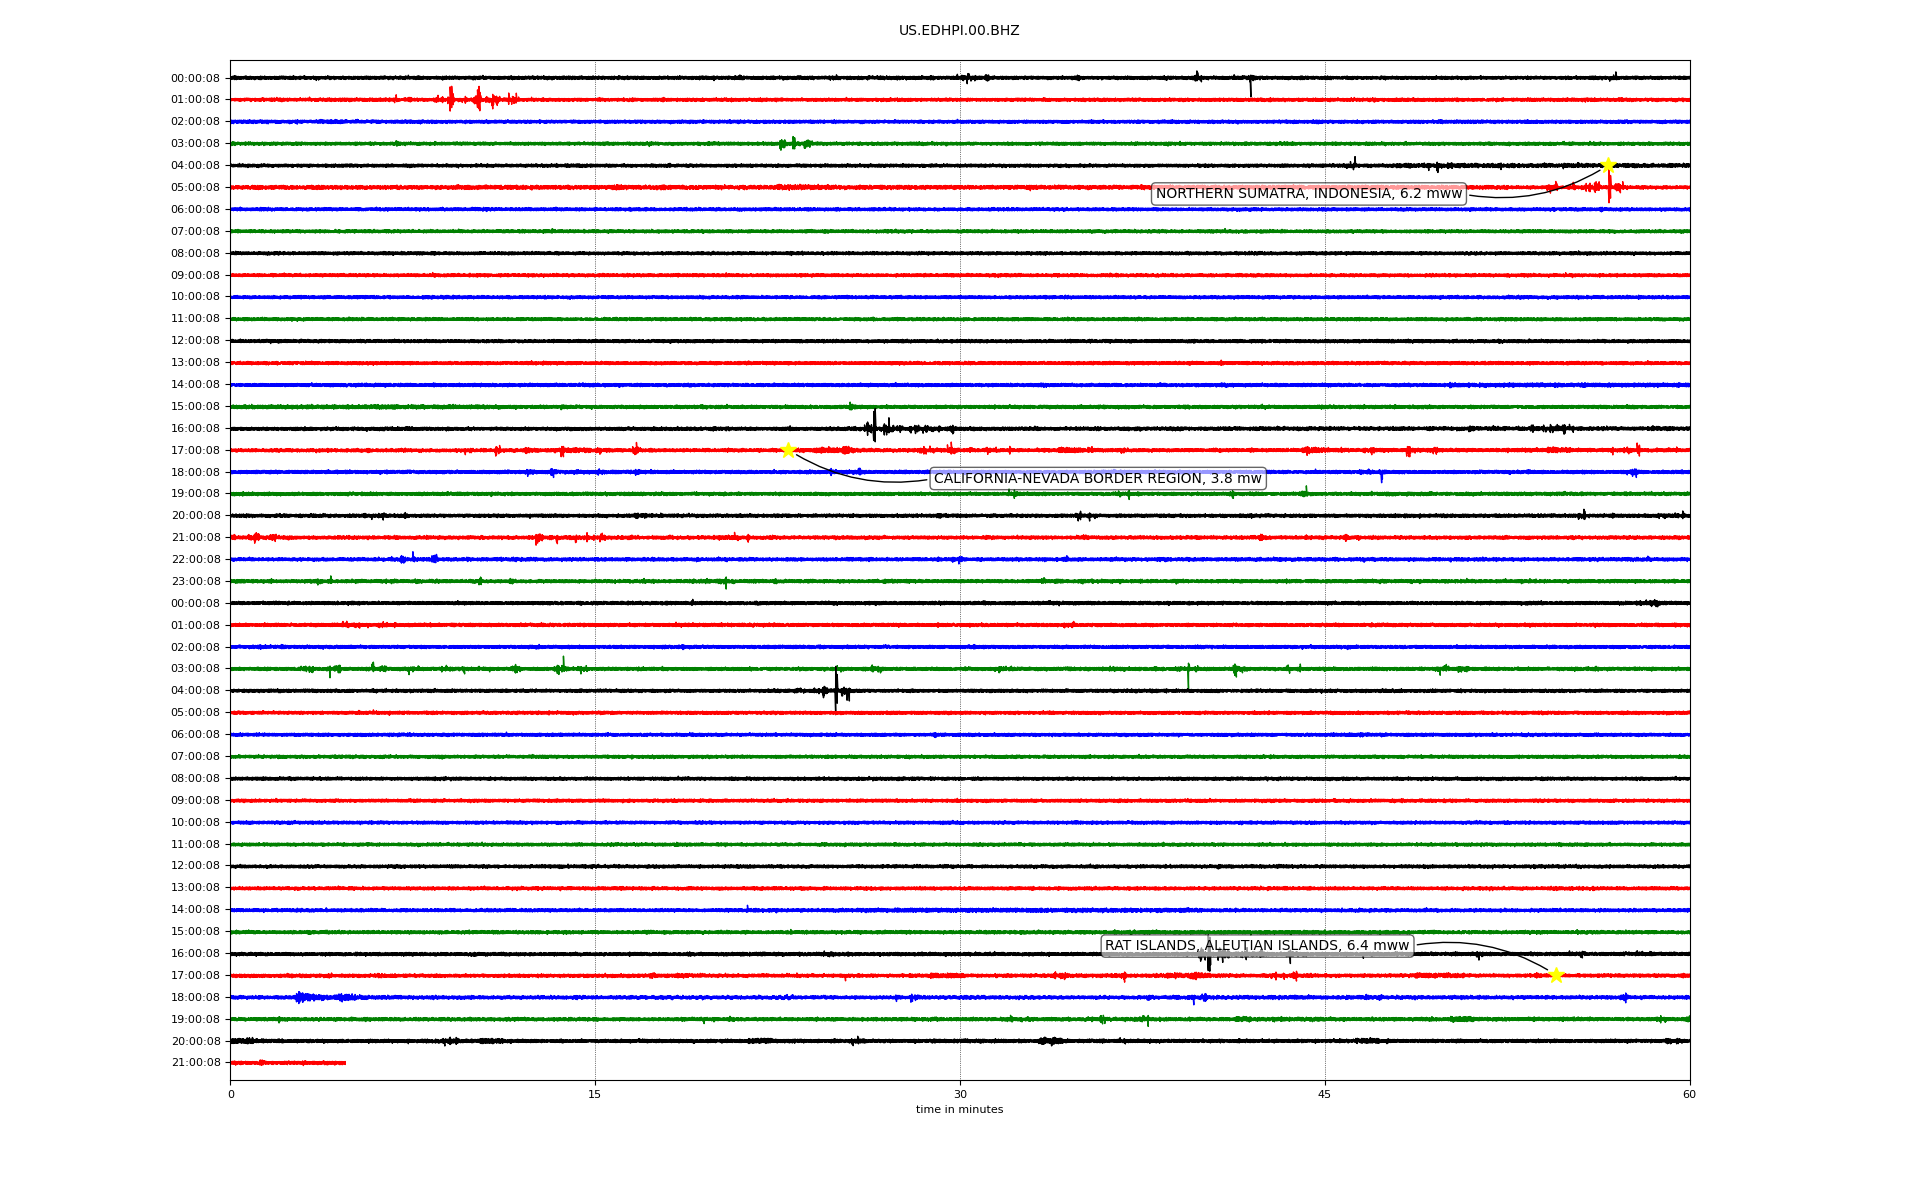This screenshot has height=1200, width=1920.
Task: Click the NORTHERN SUMATRA, INDONESIA 6.2 mww label
Action: pos(1308,194)
